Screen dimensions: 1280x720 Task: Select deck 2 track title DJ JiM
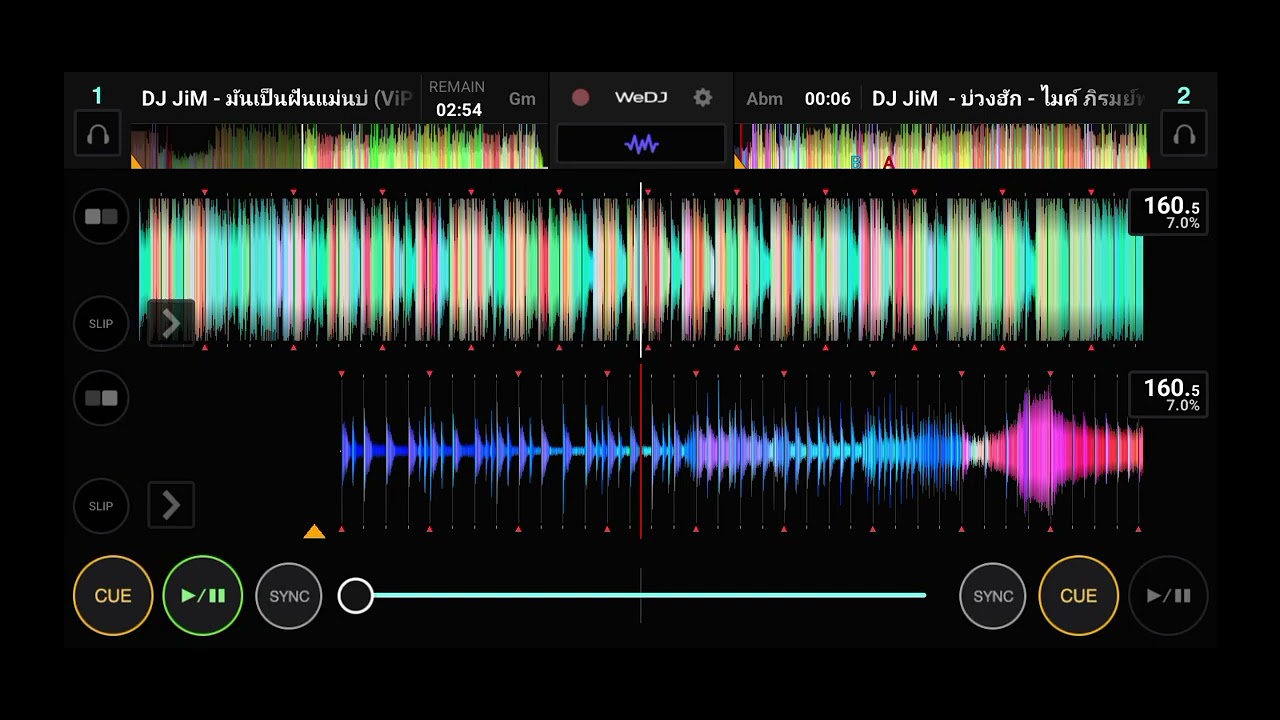[x=1009, y=98]
